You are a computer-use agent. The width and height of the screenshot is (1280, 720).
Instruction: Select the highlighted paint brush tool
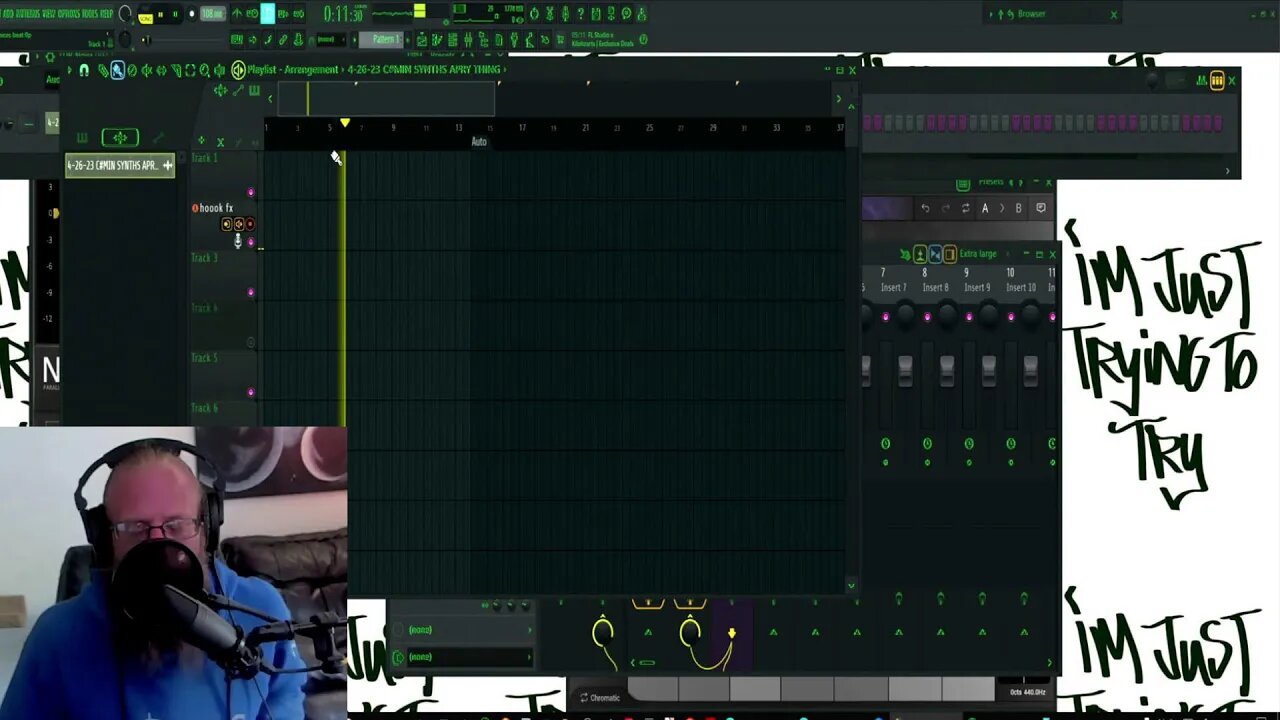[117, 70]
